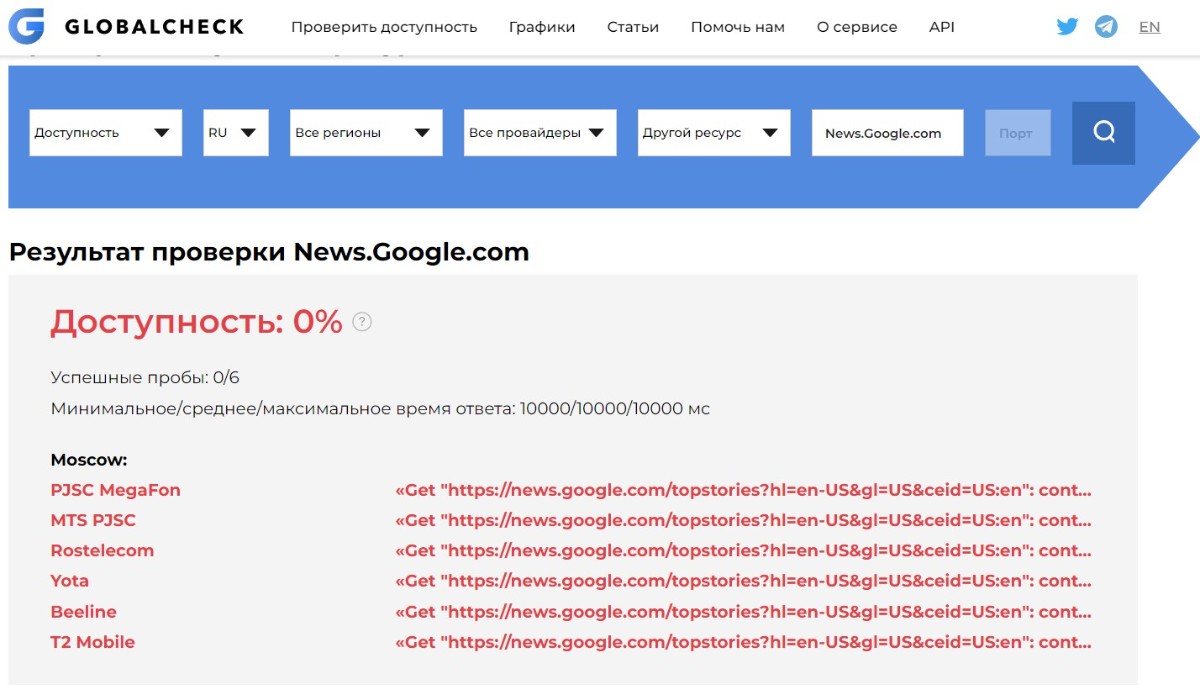Expand the Другой ресурс dropdown

(714, 133)
